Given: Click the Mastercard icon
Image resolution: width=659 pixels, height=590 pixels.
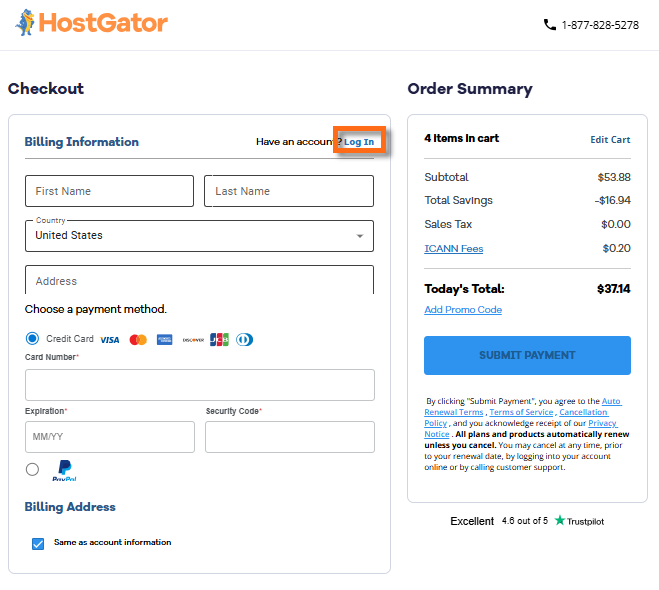Looking at the screenshot, I should pyautogui.click(x=138, y=340).
